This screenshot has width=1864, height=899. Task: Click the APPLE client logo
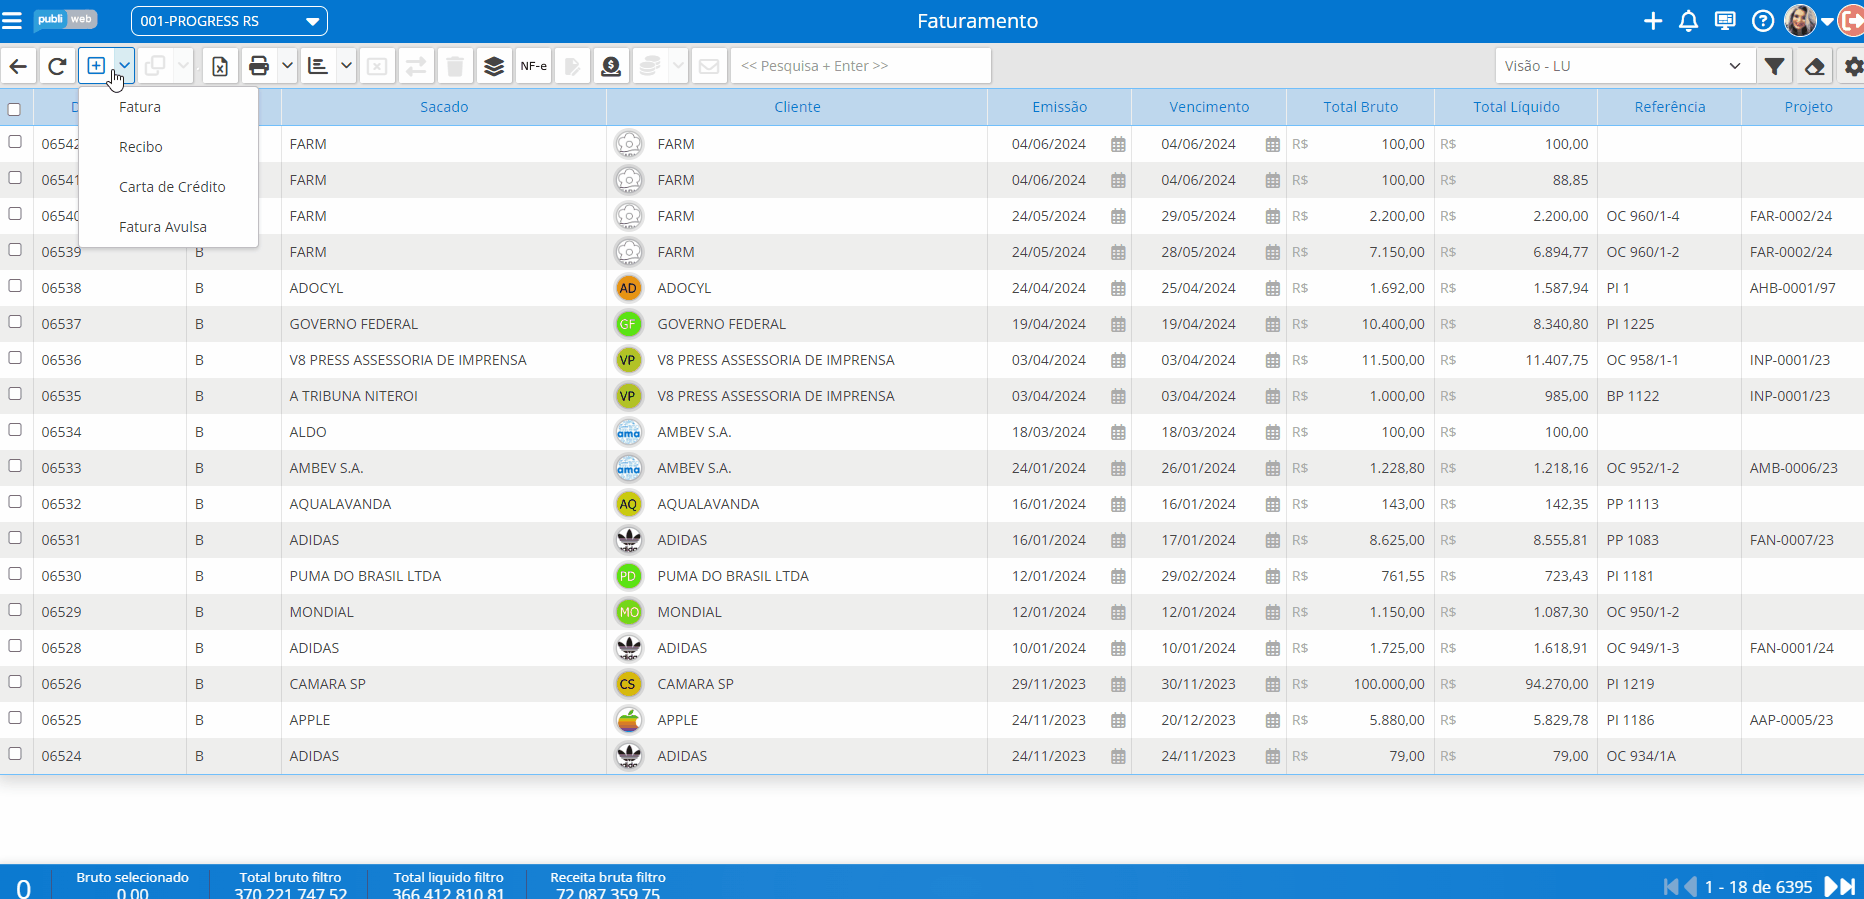pos(628,720)
